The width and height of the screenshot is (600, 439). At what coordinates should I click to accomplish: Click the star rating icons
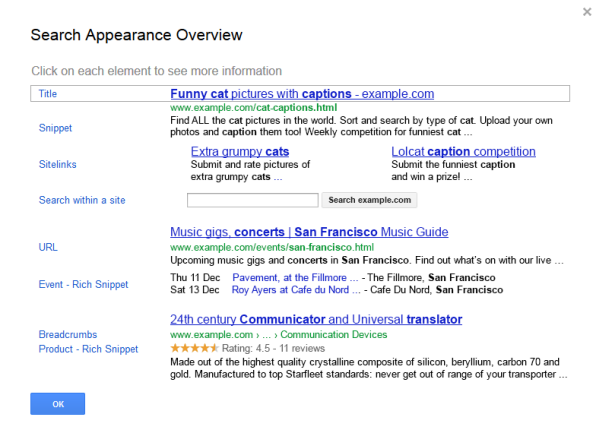coord(194,348)
